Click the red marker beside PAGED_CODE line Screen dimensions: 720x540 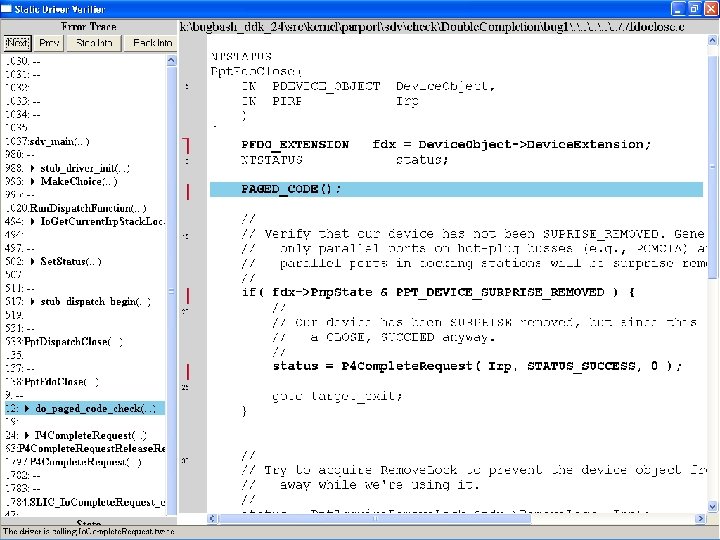pyautogui.click(x=187, y=192)
